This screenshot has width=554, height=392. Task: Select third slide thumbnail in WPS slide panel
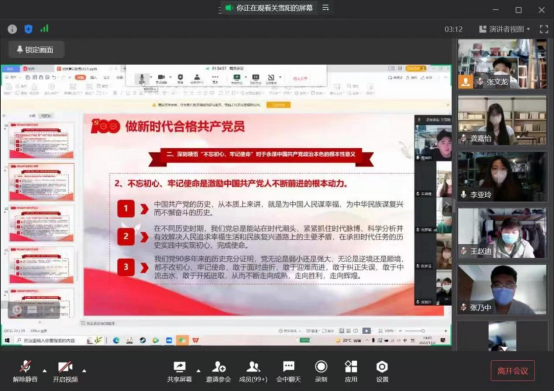[41, 224]
